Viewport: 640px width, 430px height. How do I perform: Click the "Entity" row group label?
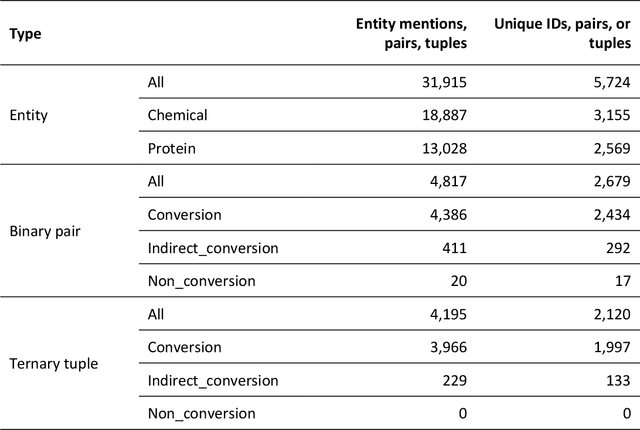coord(29,115)
